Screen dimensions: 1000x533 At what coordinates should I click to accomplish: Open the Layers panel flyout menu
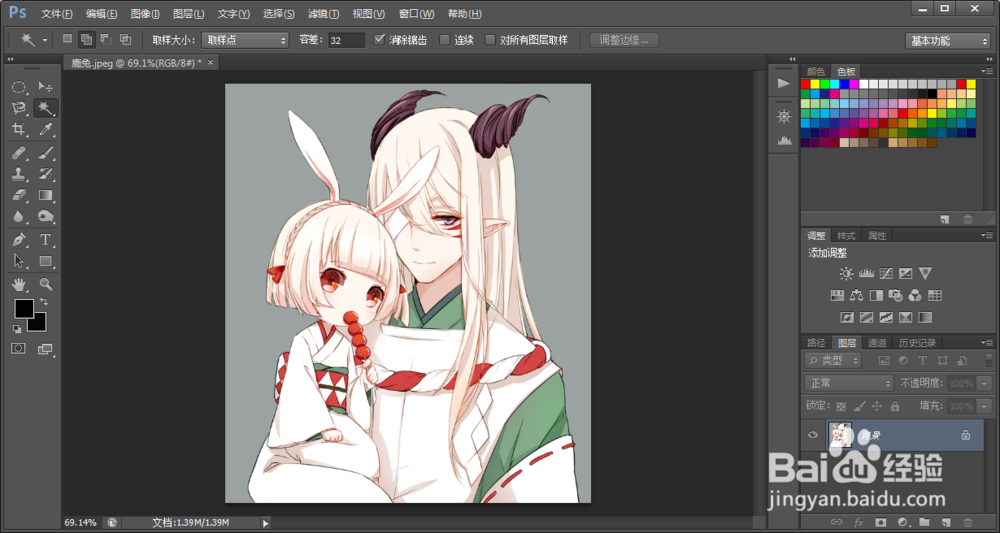987,342
